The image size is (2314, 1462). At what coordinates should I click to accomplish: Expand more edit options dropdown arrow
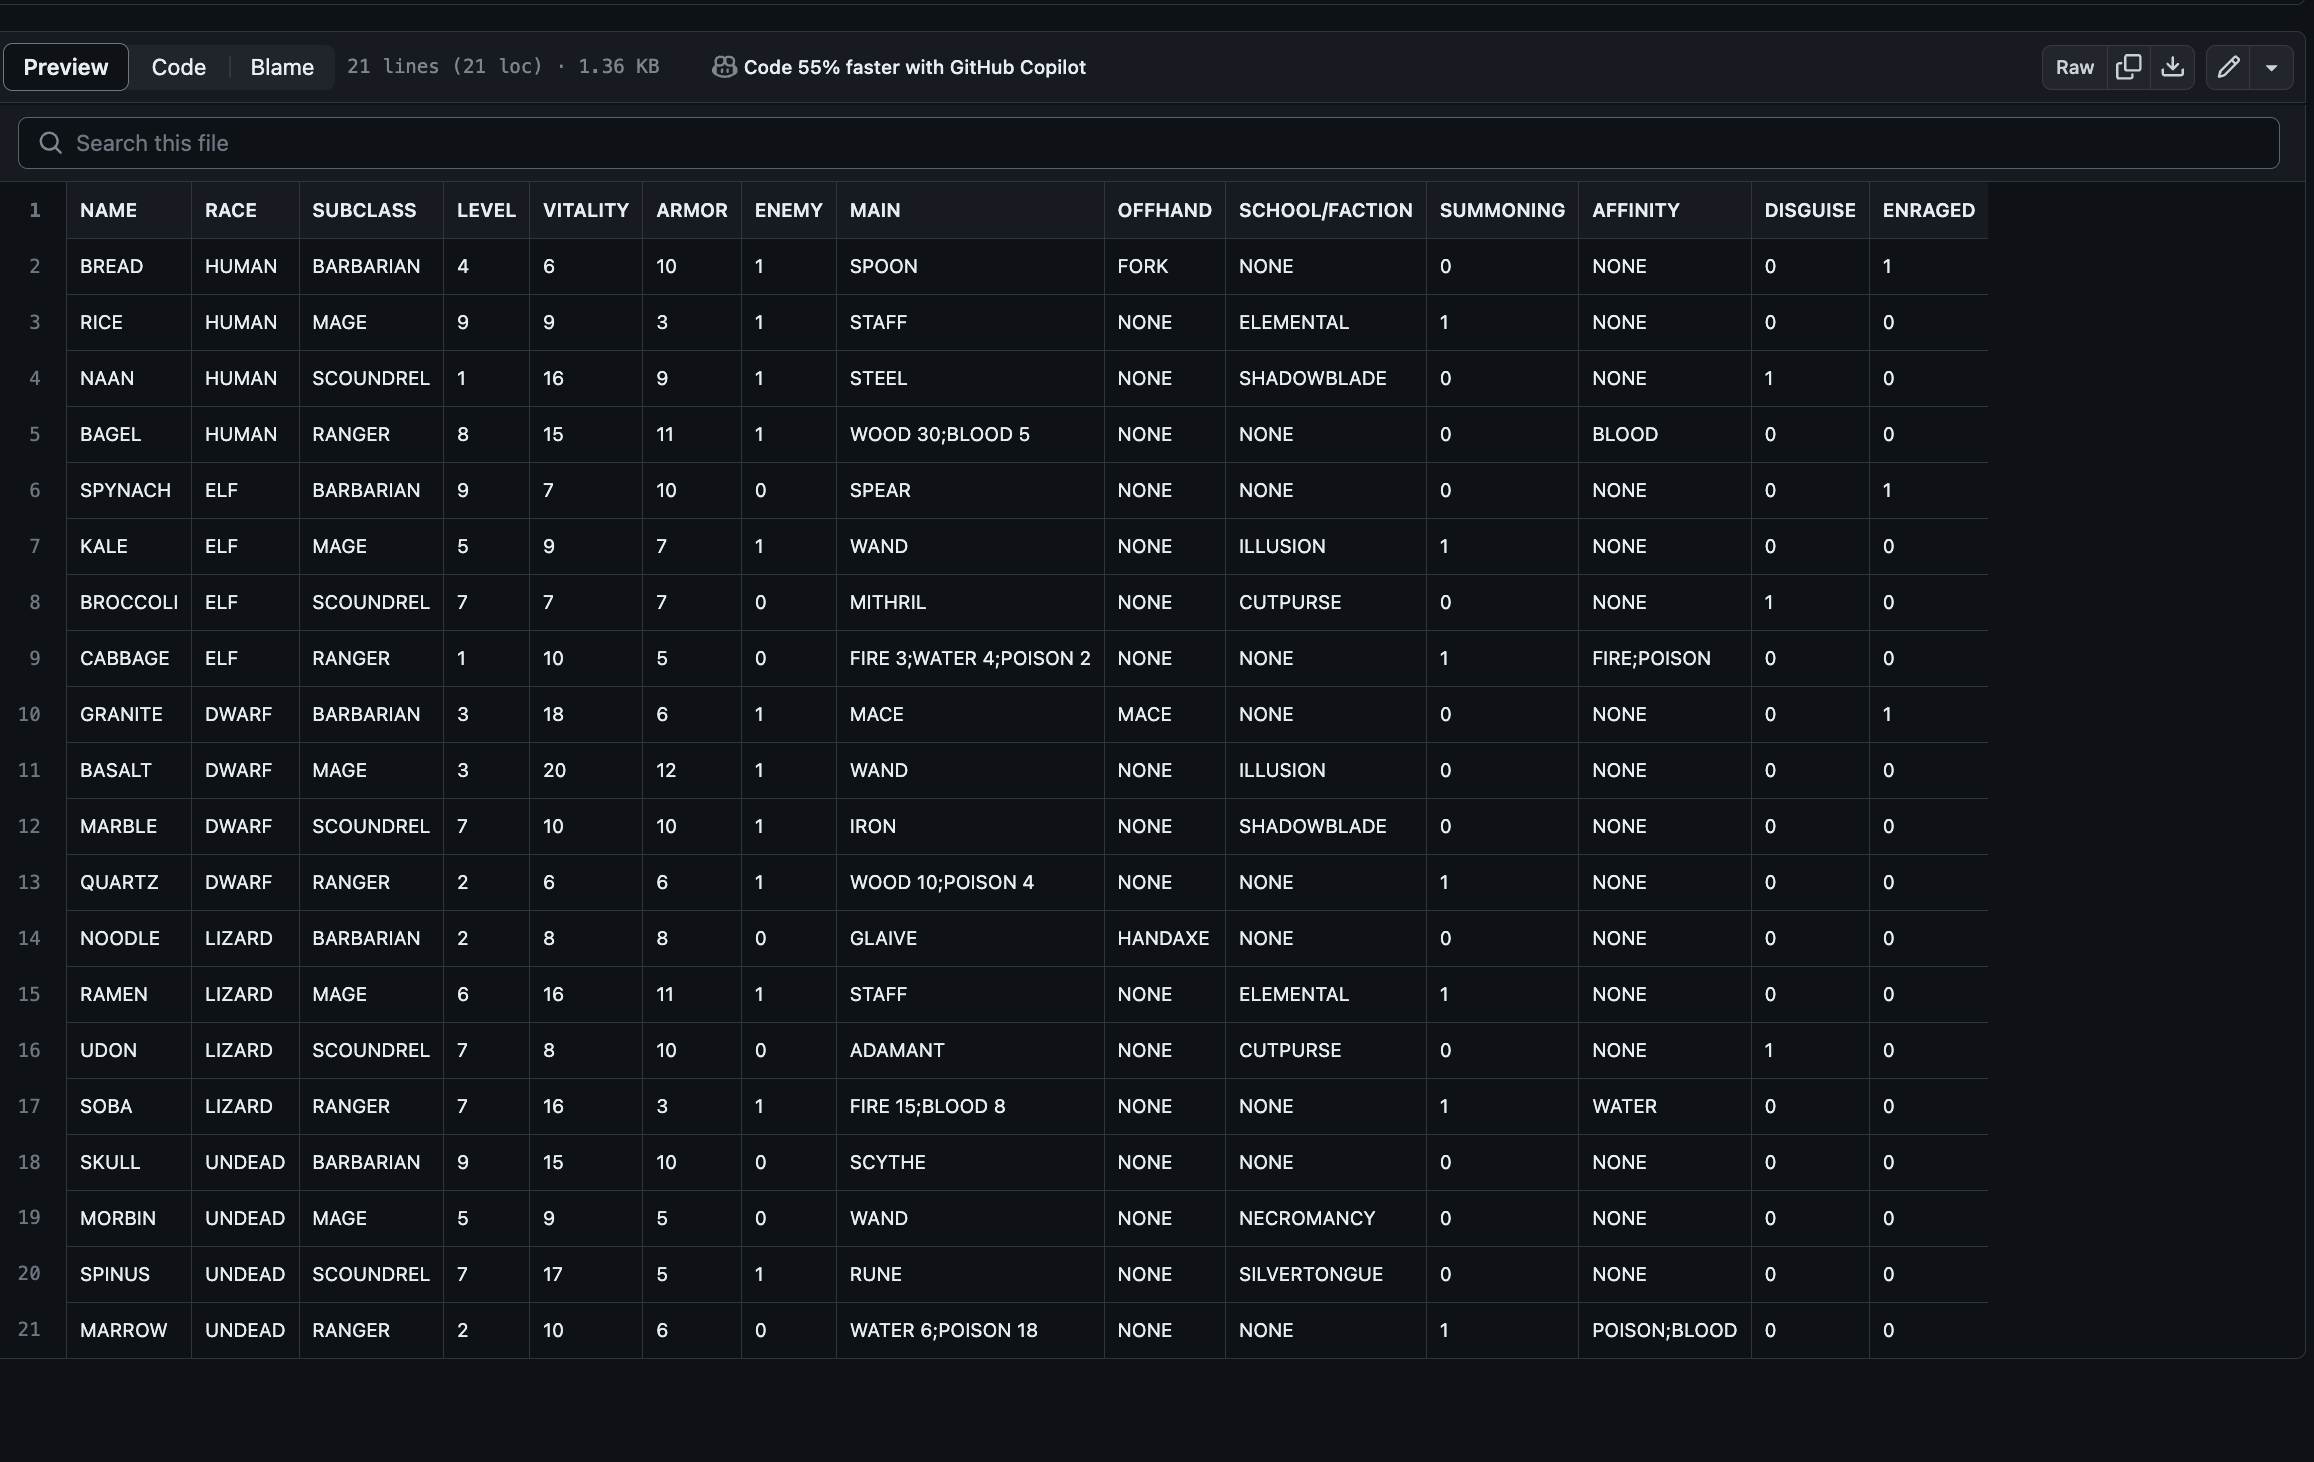tap(2271, 67)
